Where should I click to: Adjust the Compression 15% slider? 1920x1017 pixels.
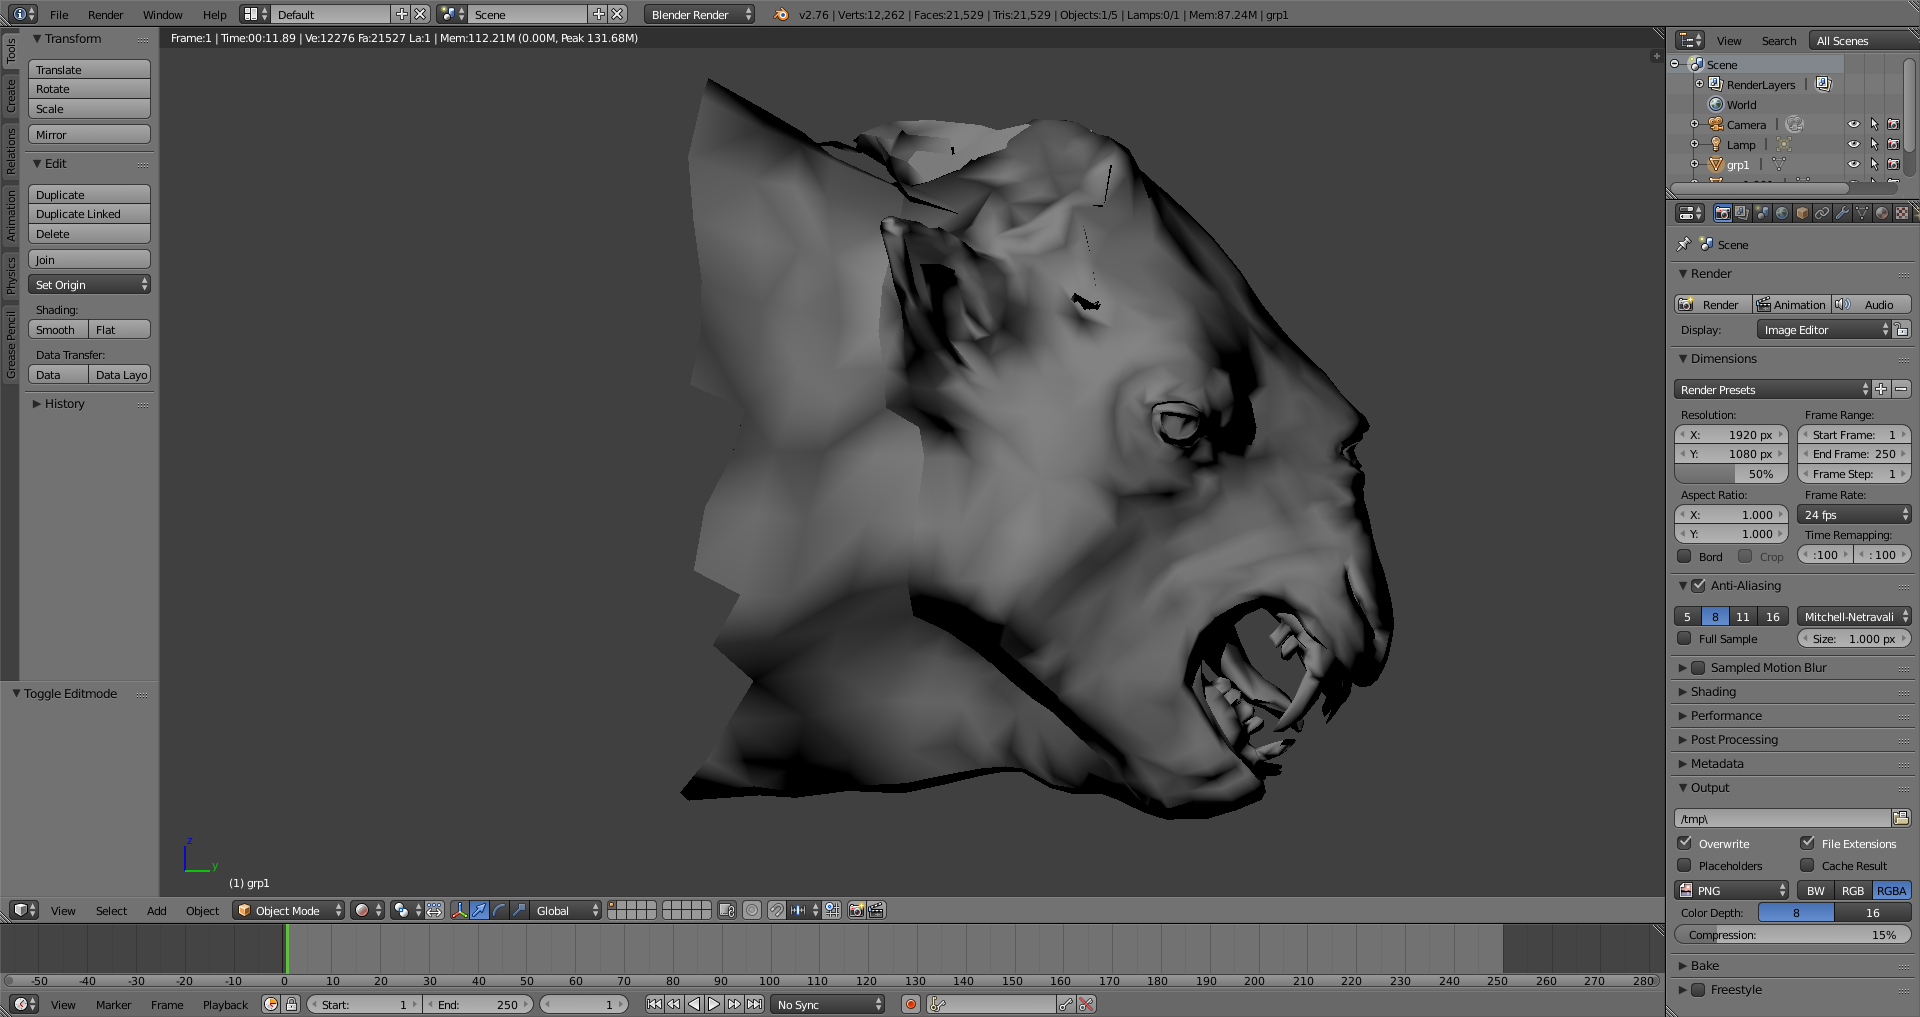click(1792, 935)
